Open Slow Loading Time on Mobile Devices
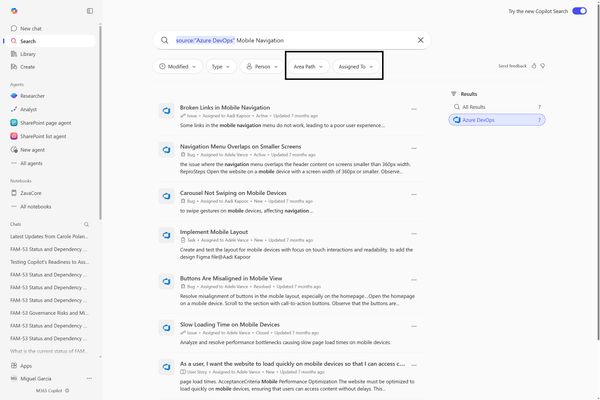This screenshot has height=400, width=600. pyautogui.click(x=230, y=325)
